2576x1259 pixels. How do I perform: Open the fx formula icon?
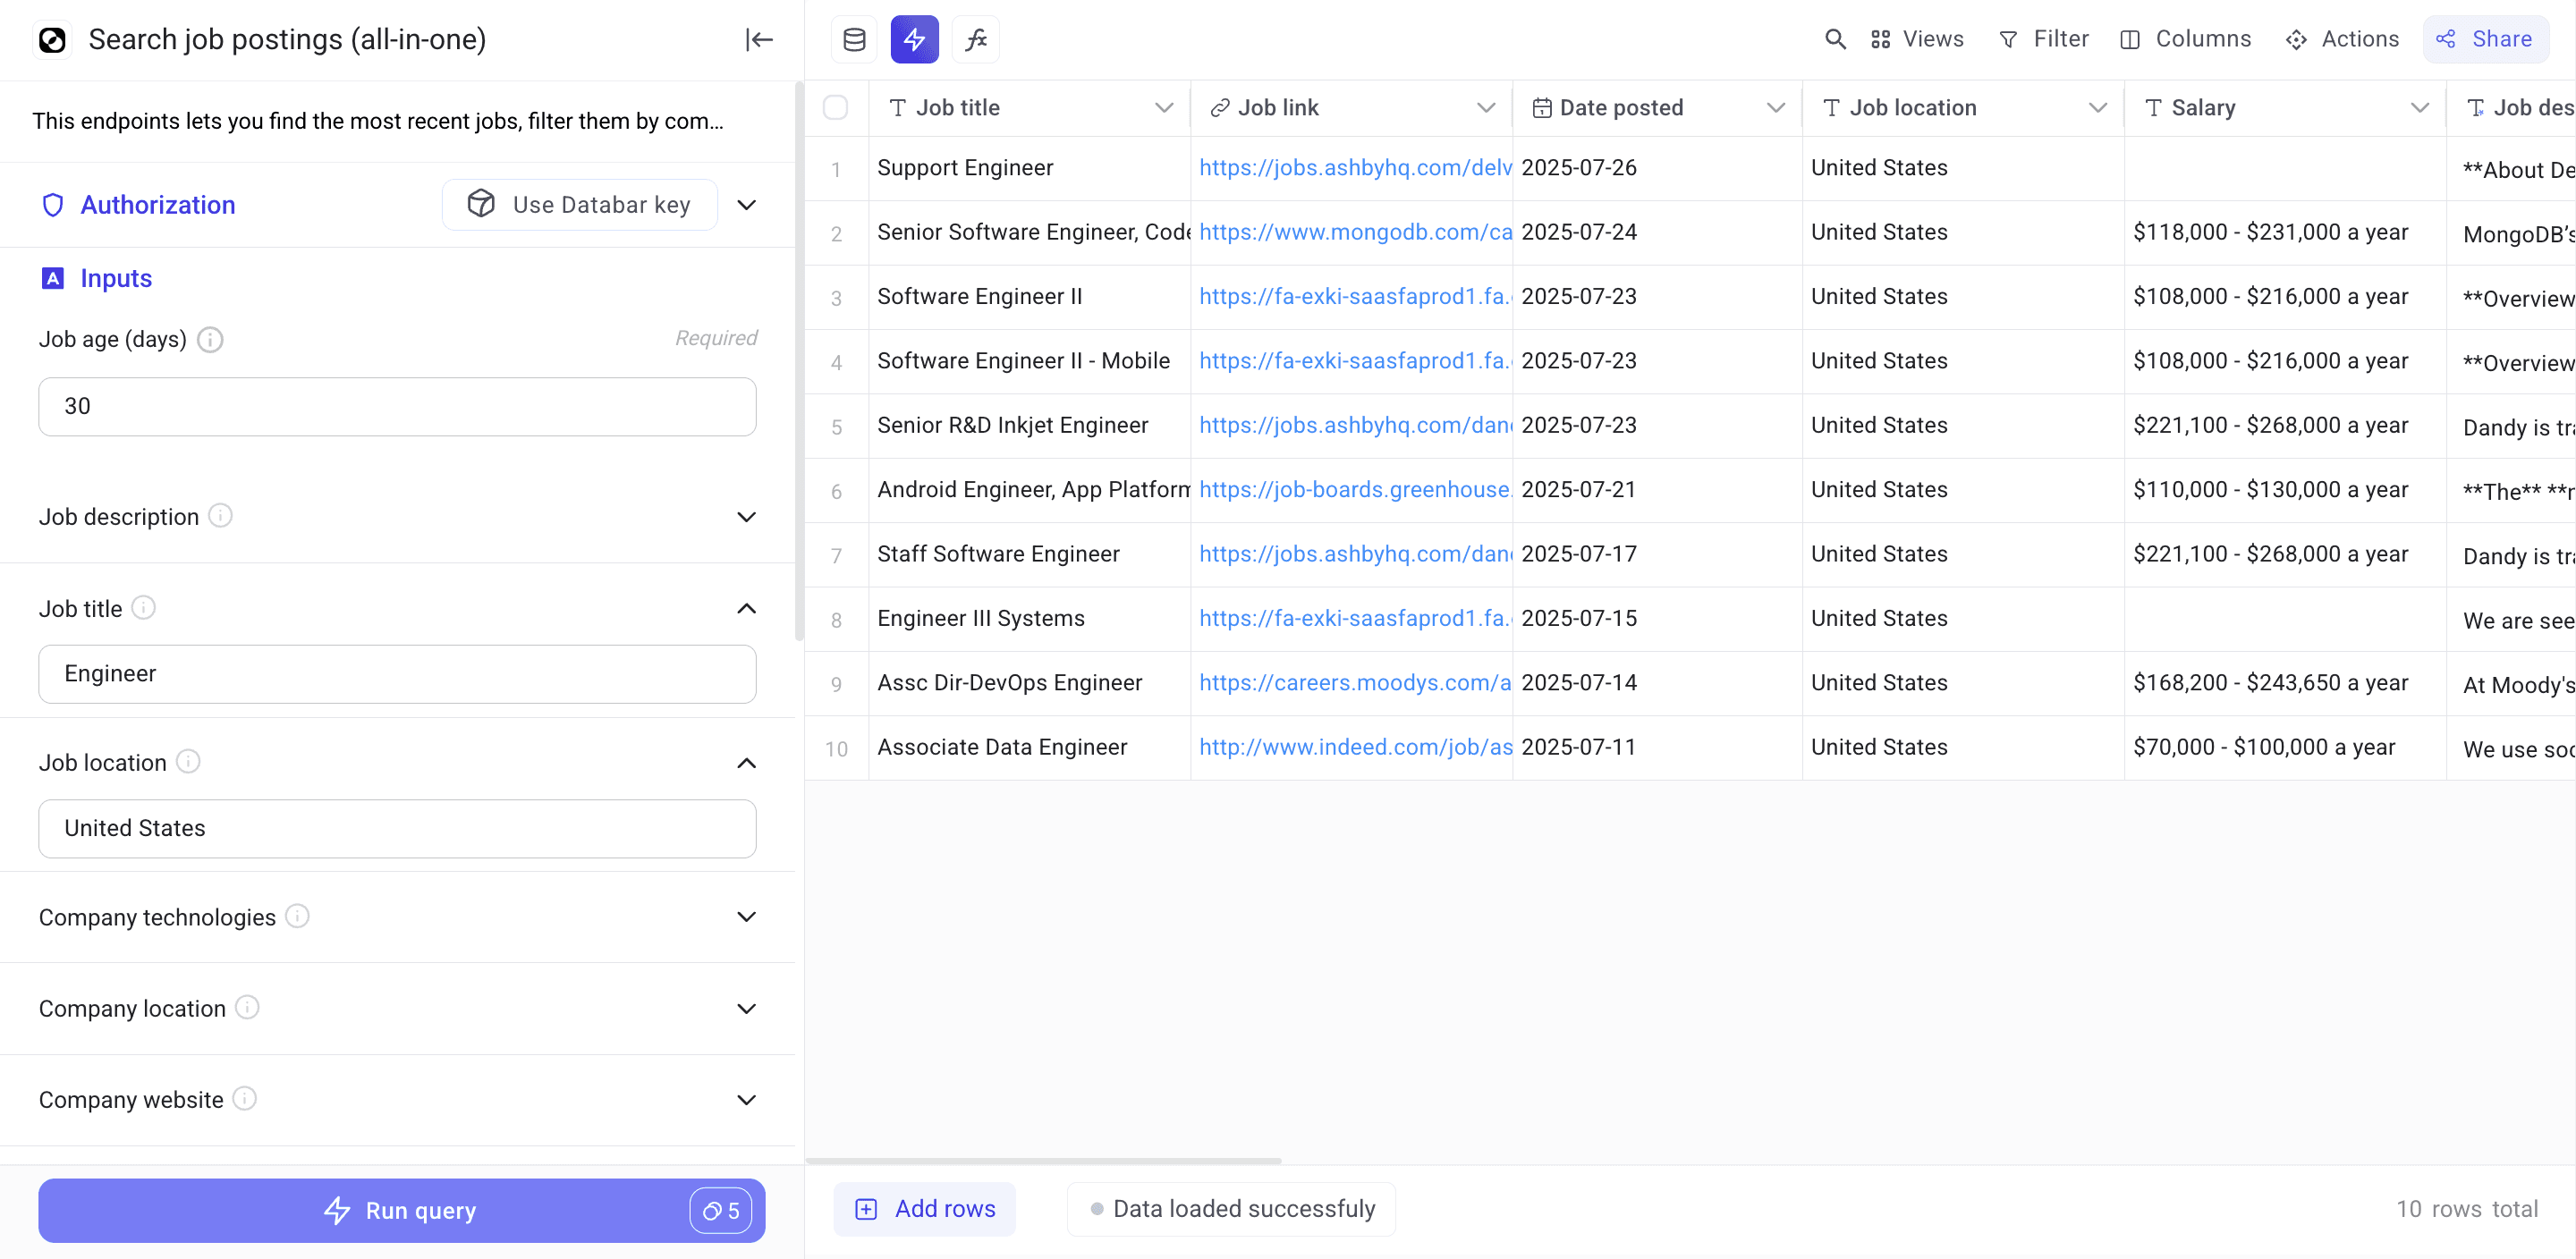975,40
